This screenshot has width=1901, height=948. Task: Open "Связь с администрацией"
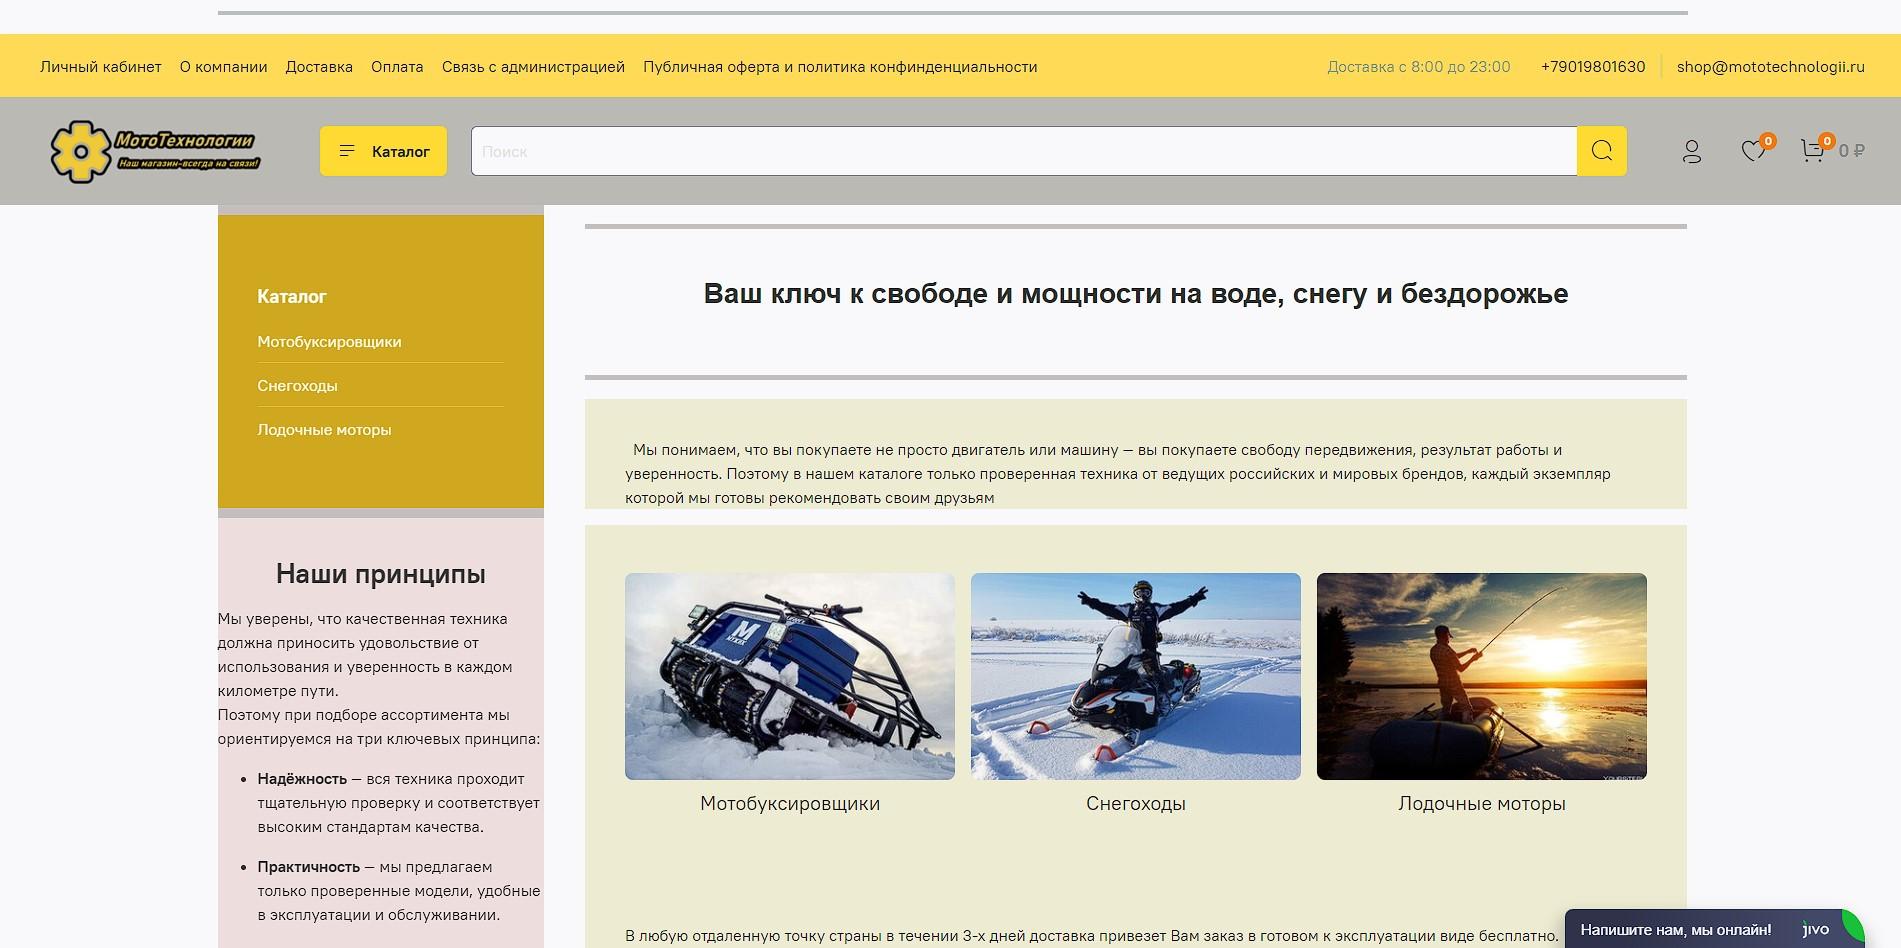point(531,66)
